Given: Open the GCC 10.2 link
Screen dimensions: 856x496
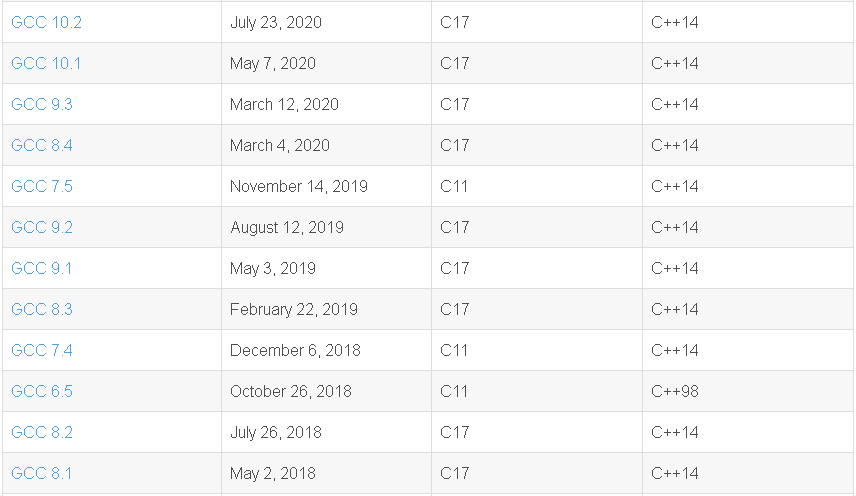Looking at the screenshot, I should tap(46, 22).
